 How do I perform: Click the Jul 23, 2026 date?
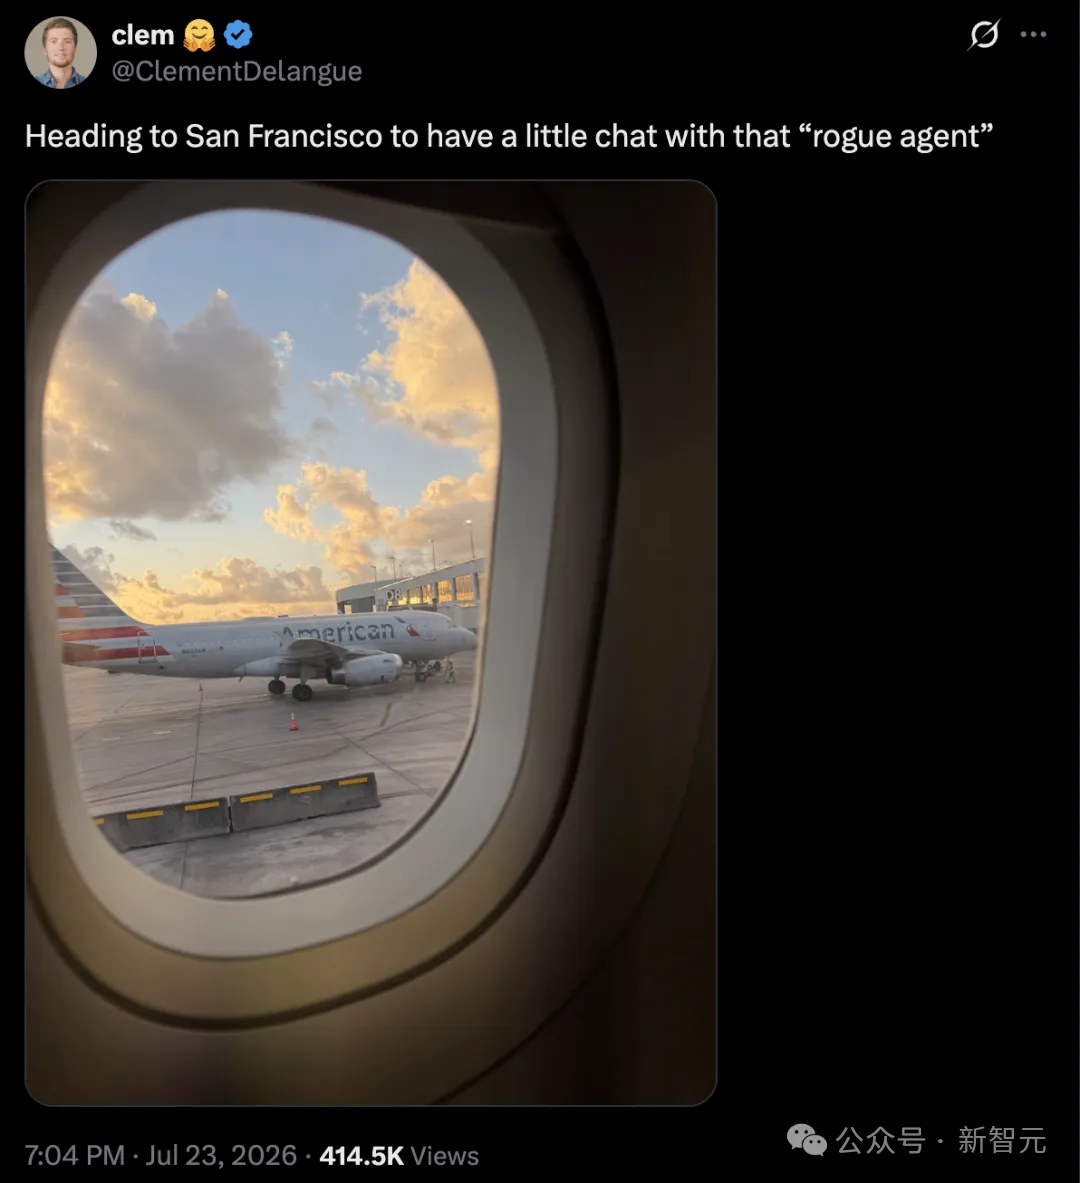click(221, 1155)
